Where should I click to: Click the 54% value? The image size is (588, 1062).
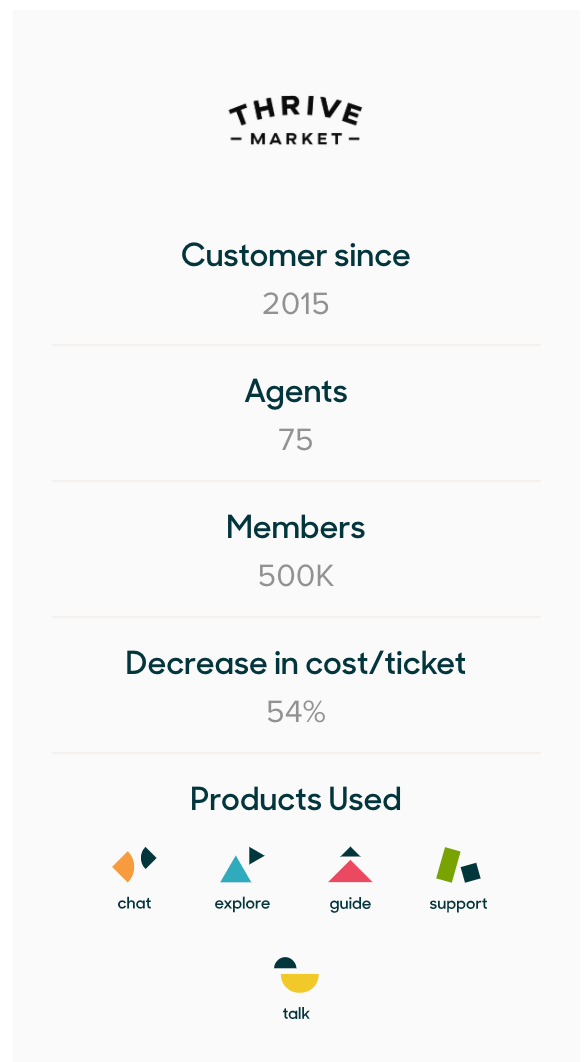point(296,713)
